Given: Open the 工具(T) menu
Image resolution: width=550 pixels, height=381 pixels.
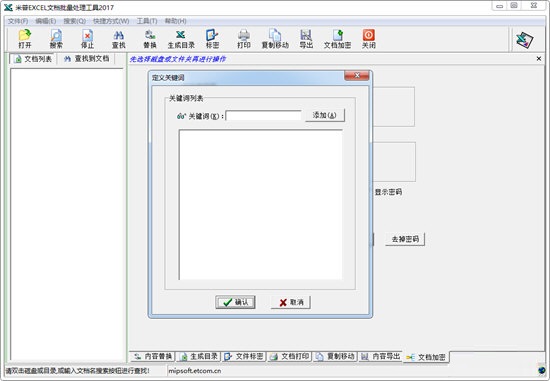Looking at the screenshot, I should coord(147,21).
